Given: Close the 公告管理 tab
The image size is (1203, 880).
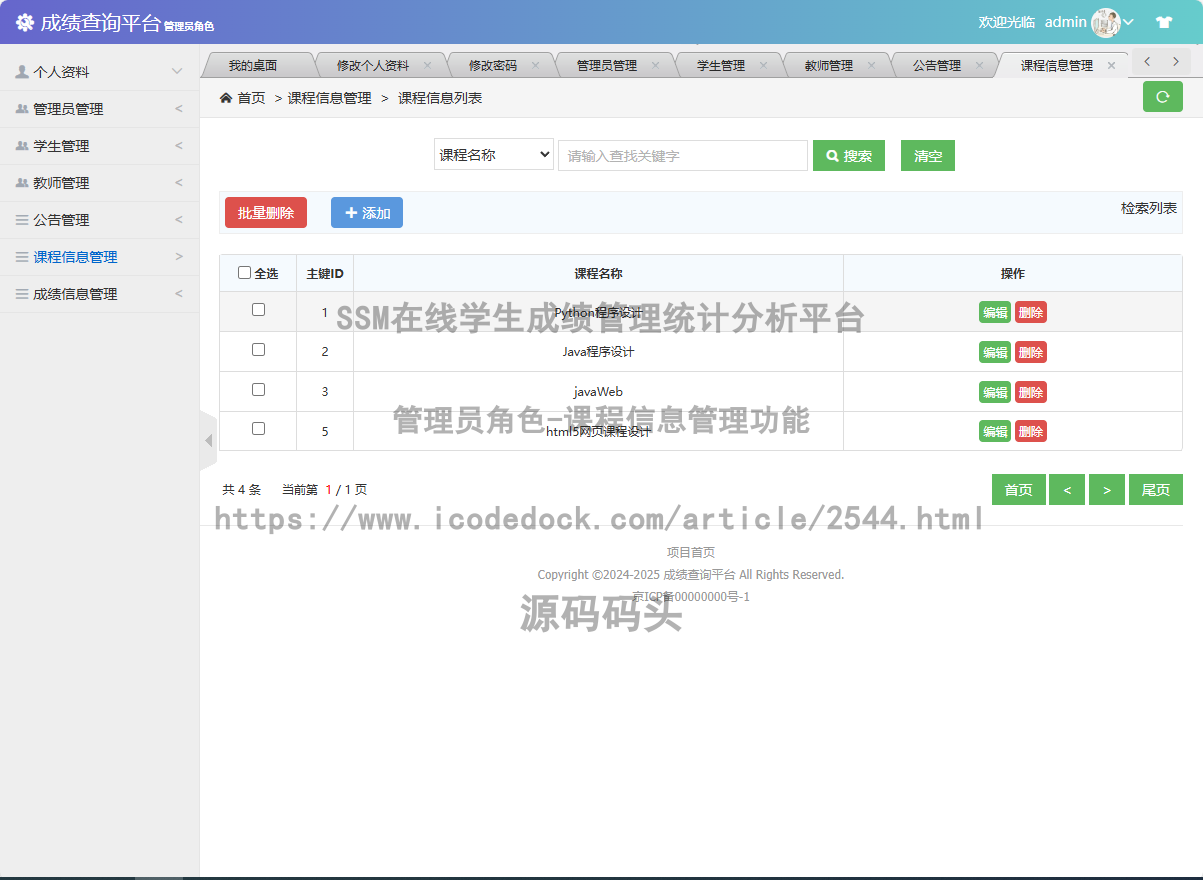Looking at the screenshot, I should click(979, 65).
